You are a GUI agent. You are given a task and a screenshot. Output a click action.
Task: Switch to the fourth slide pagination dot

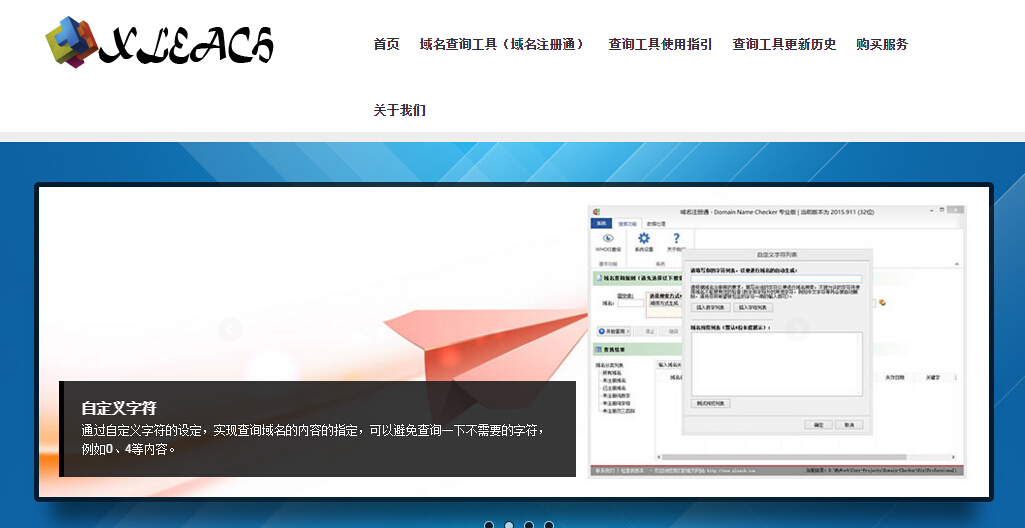[549, 525]
